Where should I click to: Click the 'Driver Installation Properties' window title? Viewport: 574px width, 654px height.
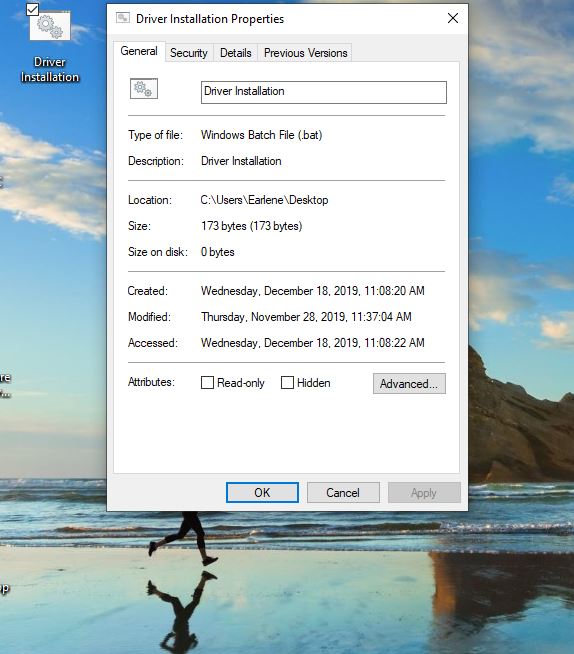(x=210, y=19)
